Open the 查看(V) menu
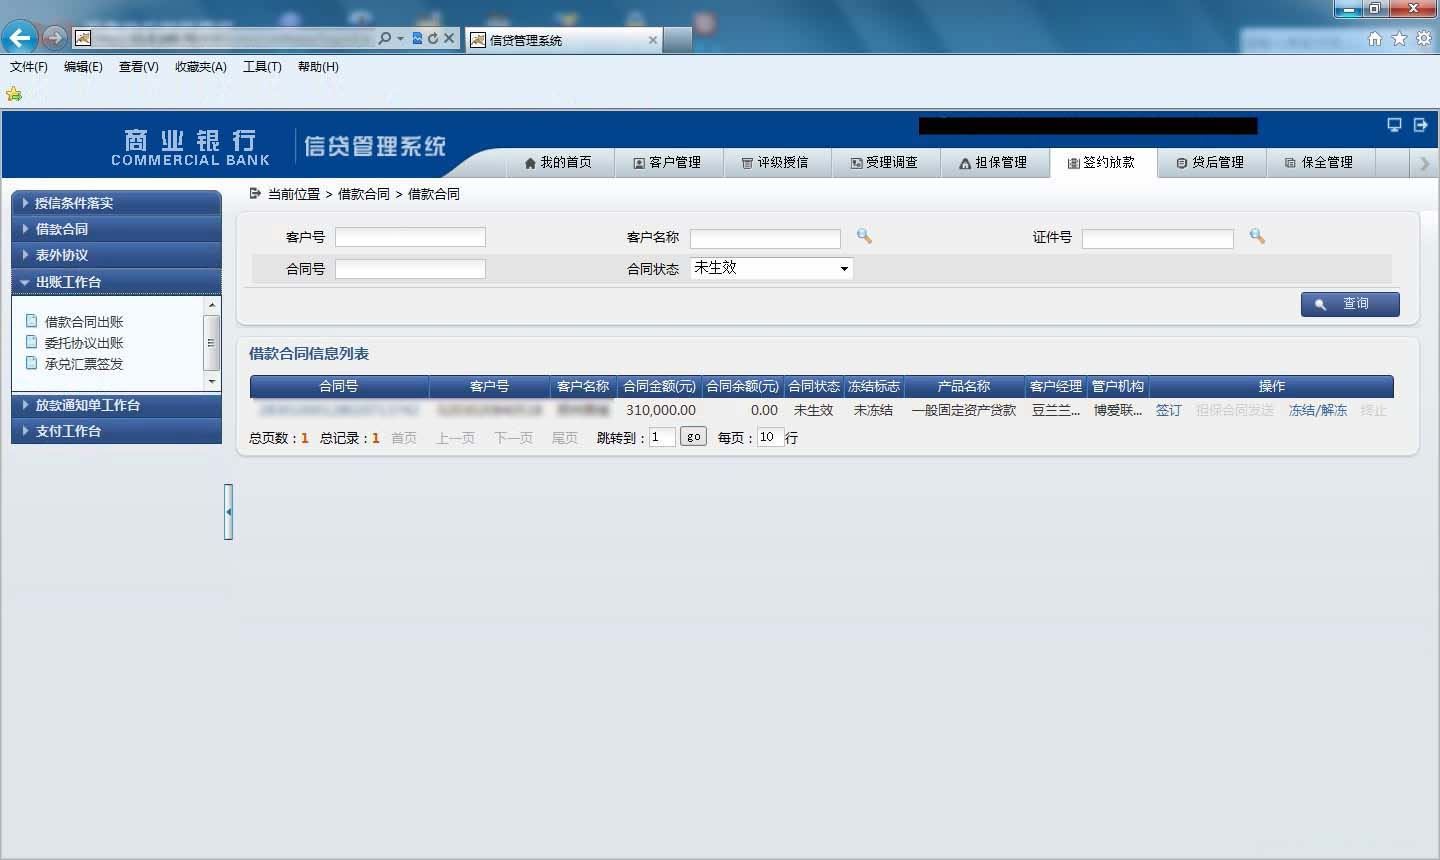The image size is (1440, 860). tap(138, 67)
